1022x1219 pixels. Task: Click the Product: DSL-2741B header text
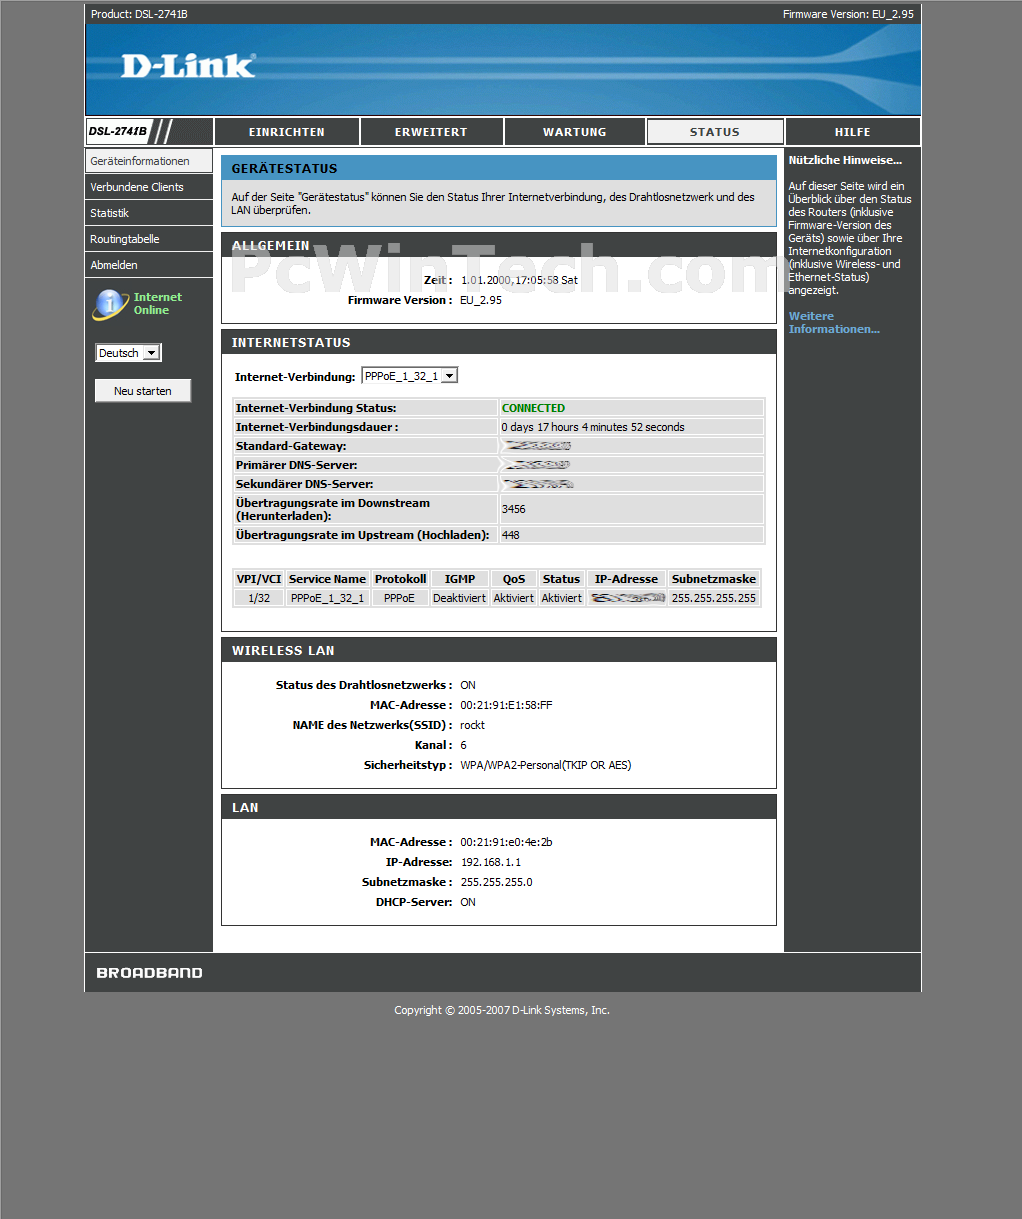tap(139, 14)
